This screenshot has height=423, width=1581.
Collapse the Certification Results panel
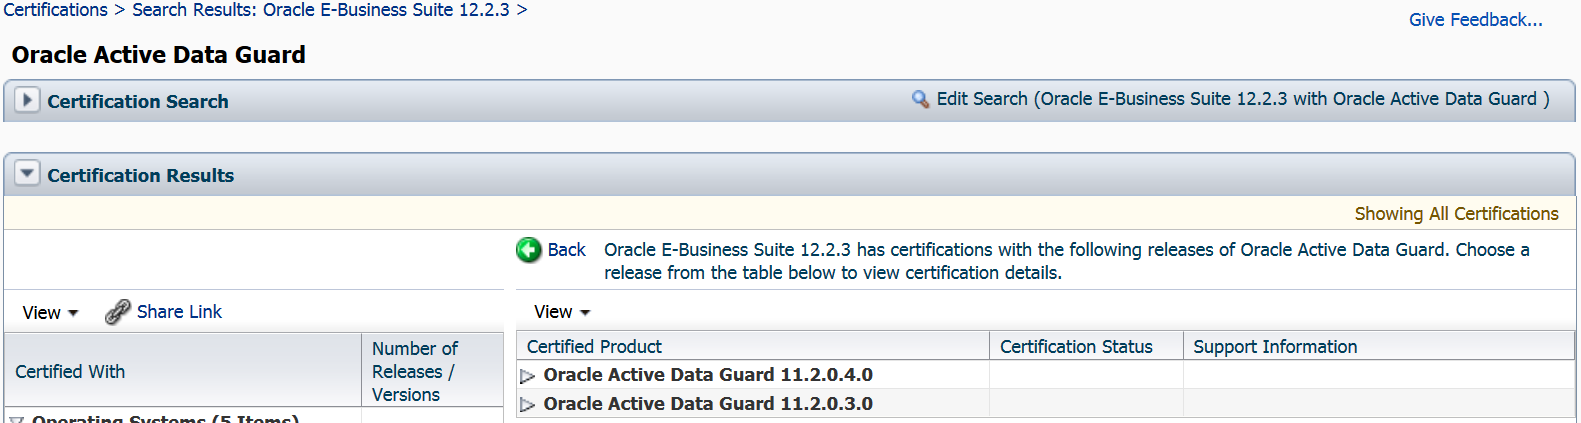pyautogui.click(x=27, y=174)
